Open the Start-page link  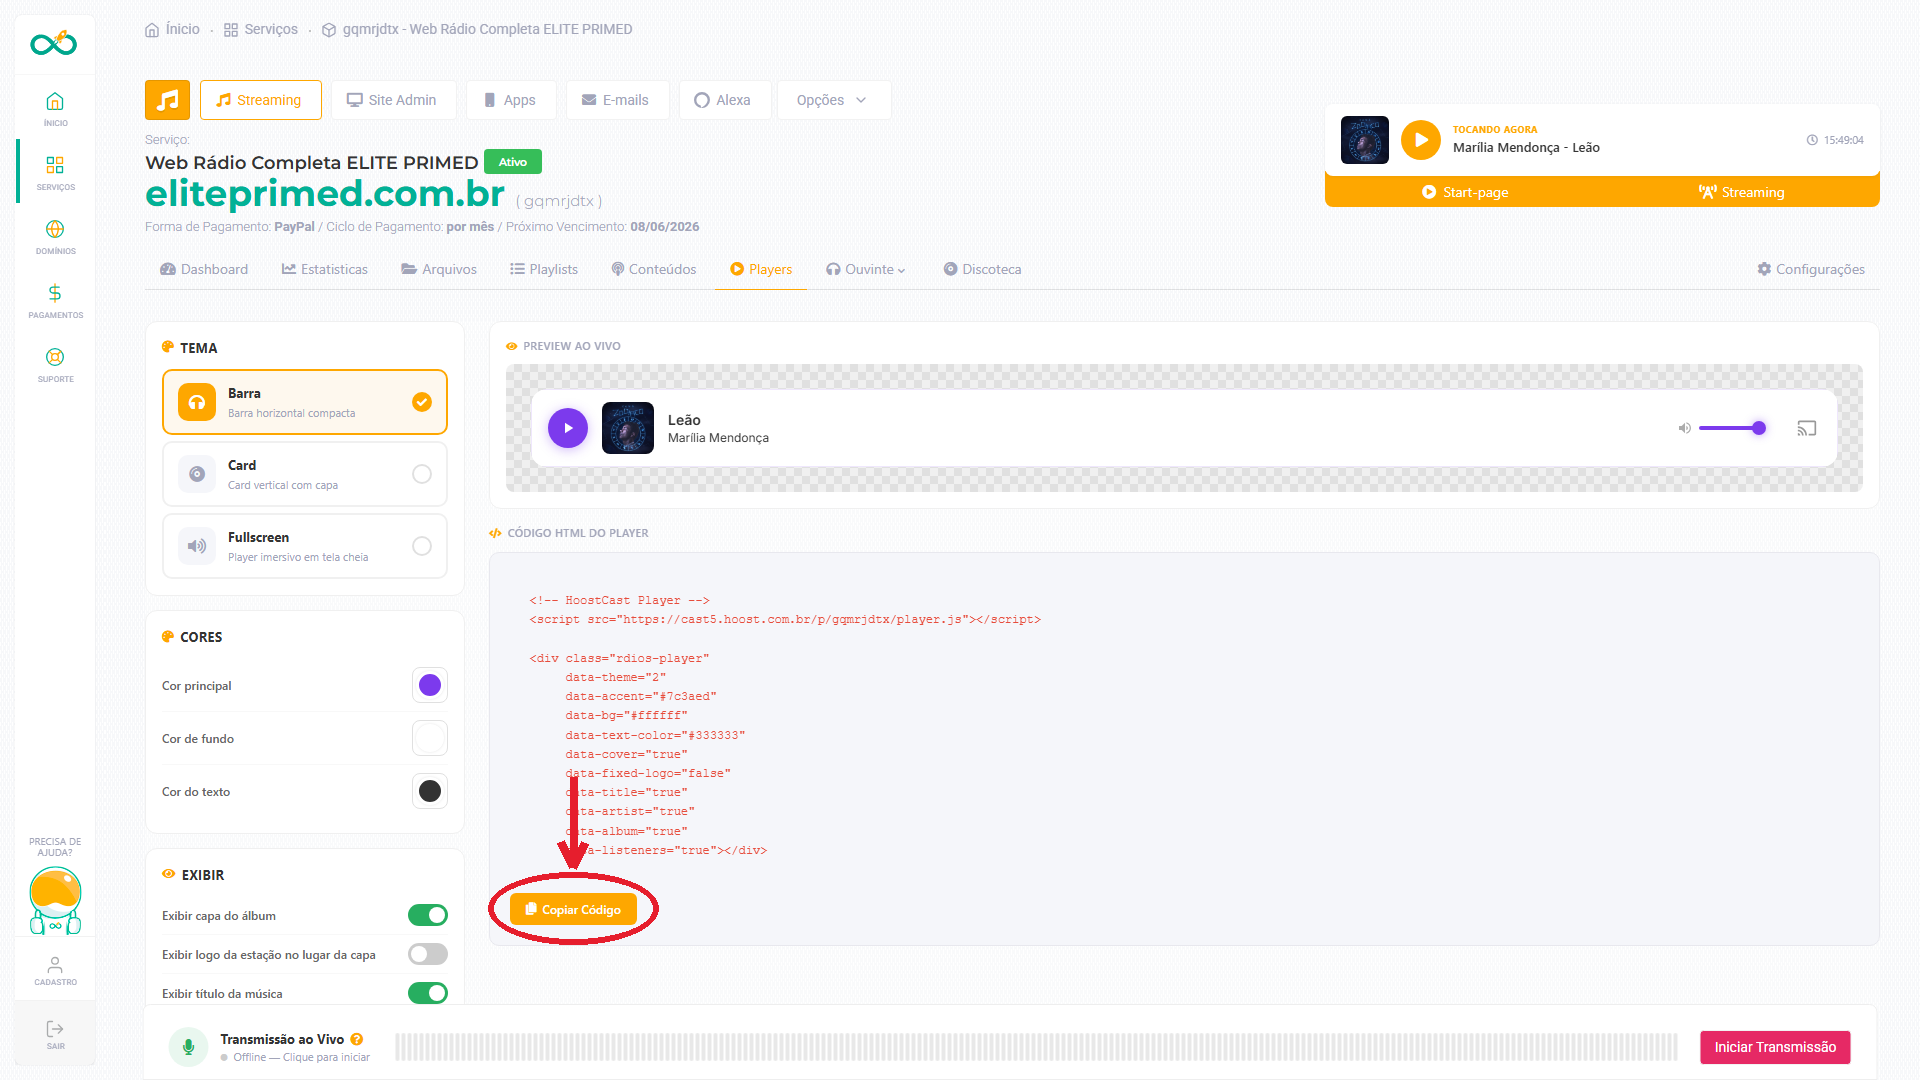point(1465,192)
